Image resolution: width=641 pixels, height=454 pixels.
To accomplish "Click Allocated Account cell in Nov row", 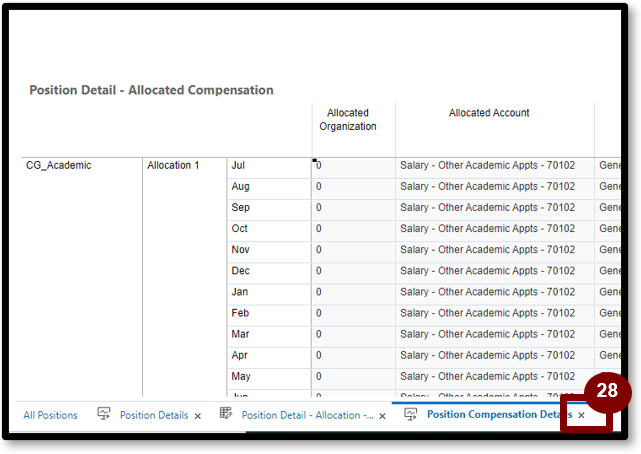I will point(495,250).
